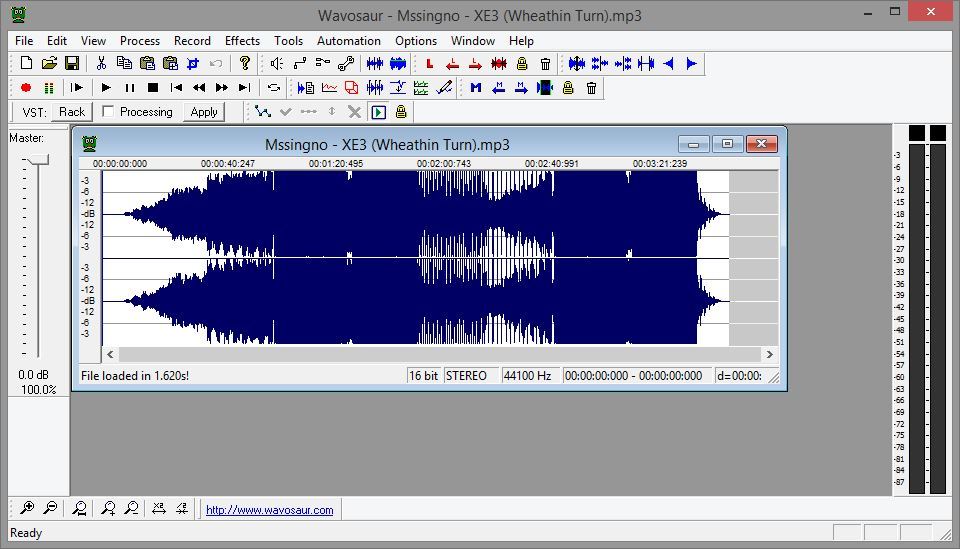The height and width of the screenshot is (549, 960).
Task: Rewind the audio
Action: [199, 88]
